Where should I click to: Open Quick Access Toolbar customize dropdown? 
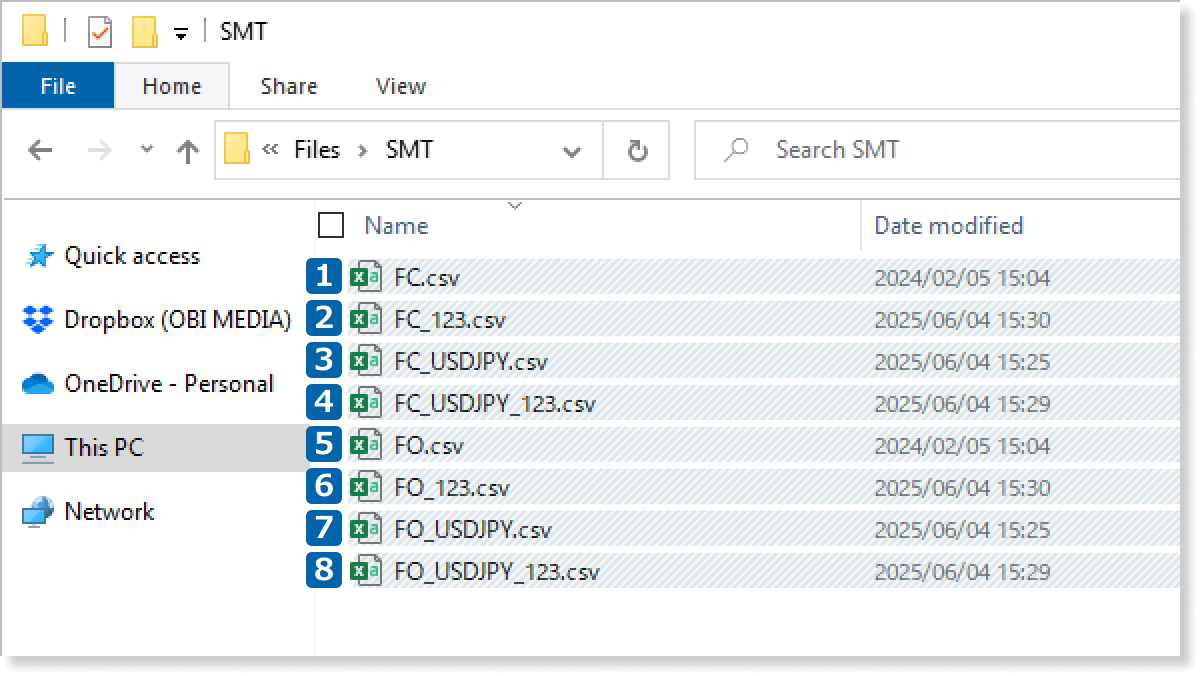click(181, 34)
